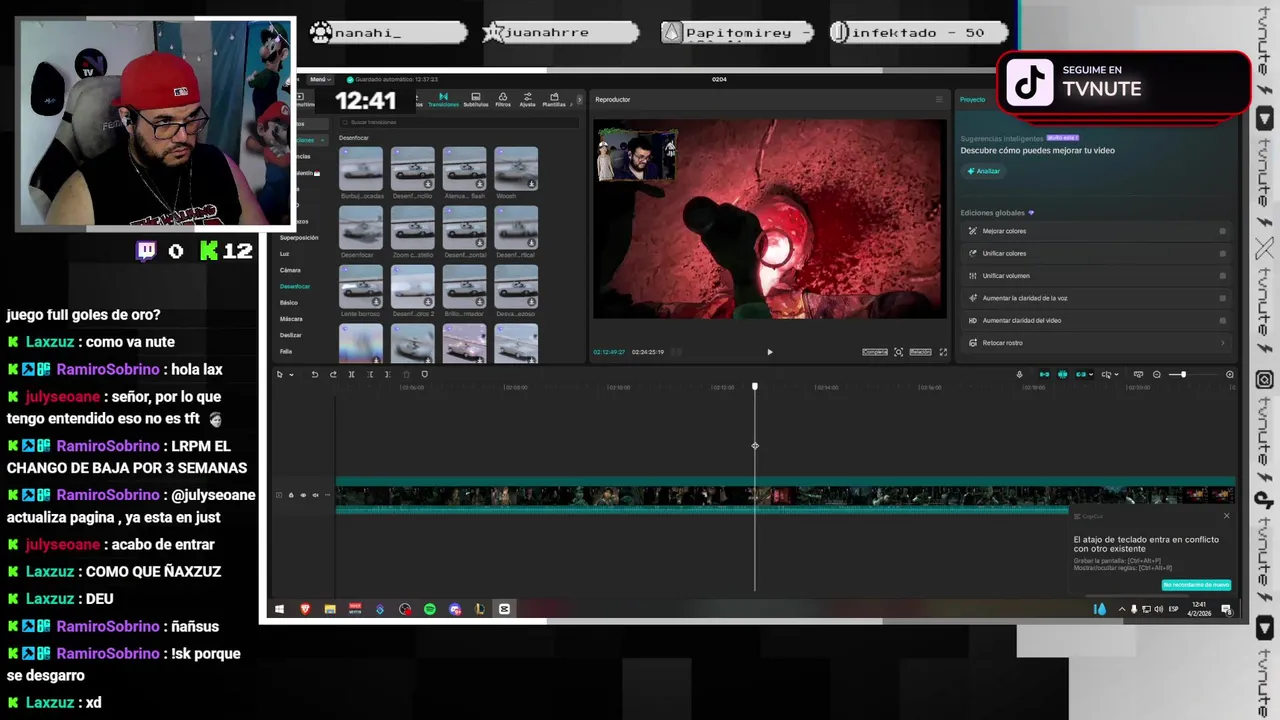Zoom out the timeline with the minus icon

1157,374
